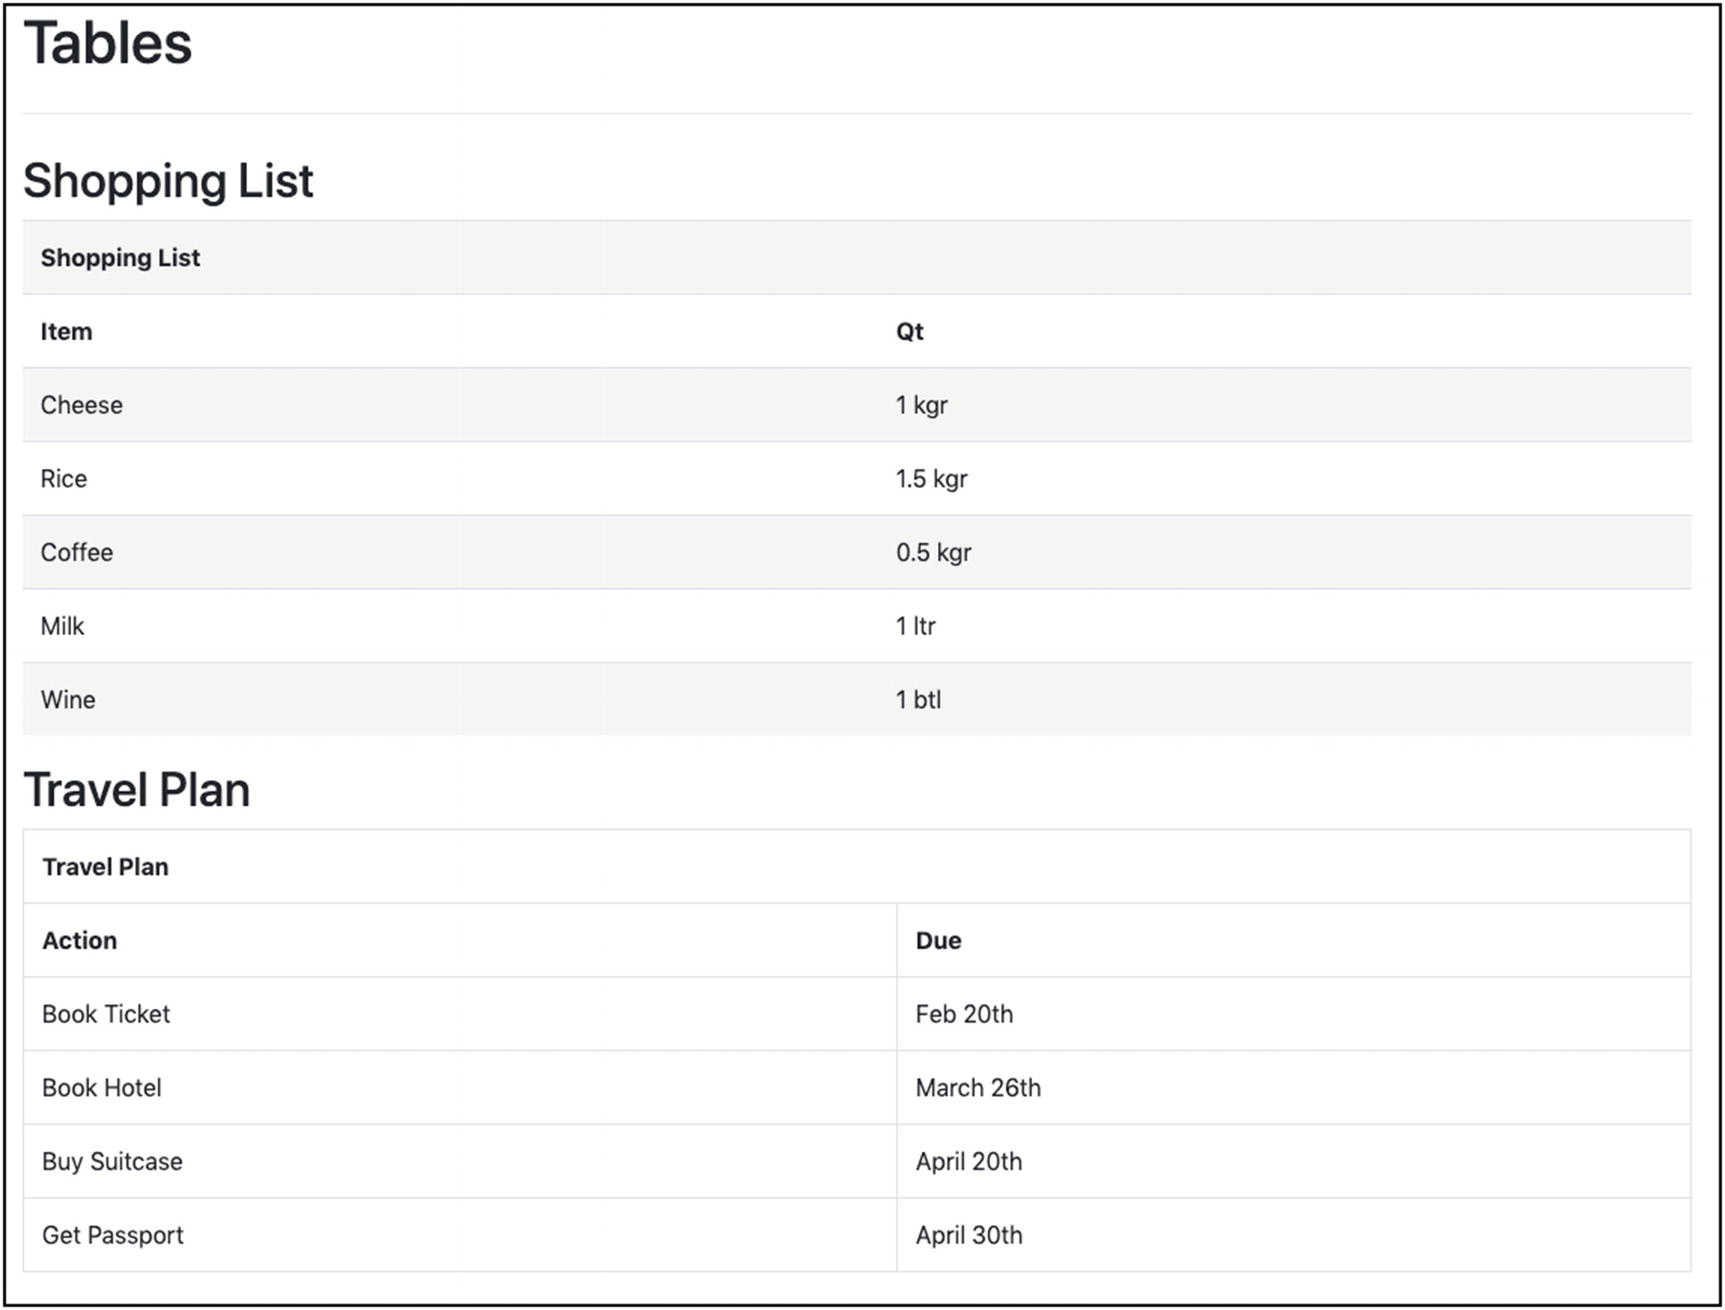The width and height of the screenshot is (1725, 1310).
Task: Click the Milk item cell
Action: [62, 626]
